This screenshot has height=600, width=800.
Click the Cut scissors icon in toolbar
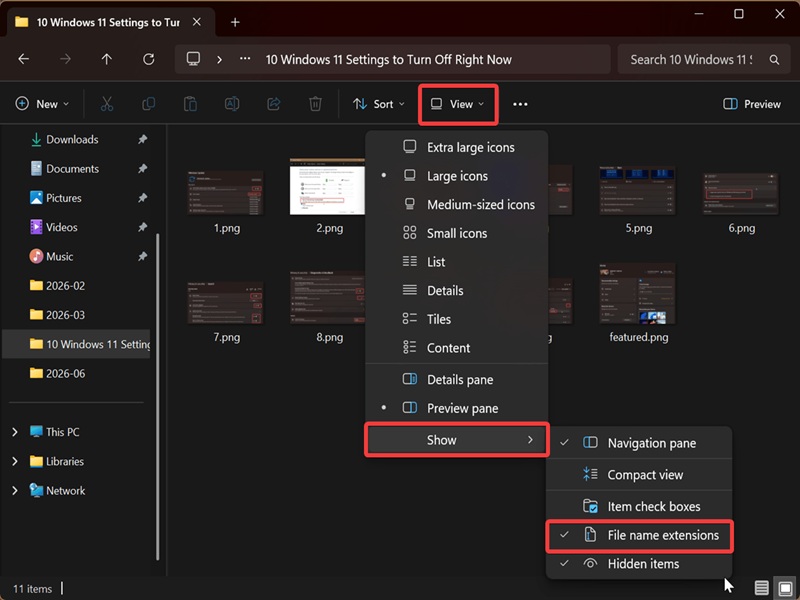[107, 104]
